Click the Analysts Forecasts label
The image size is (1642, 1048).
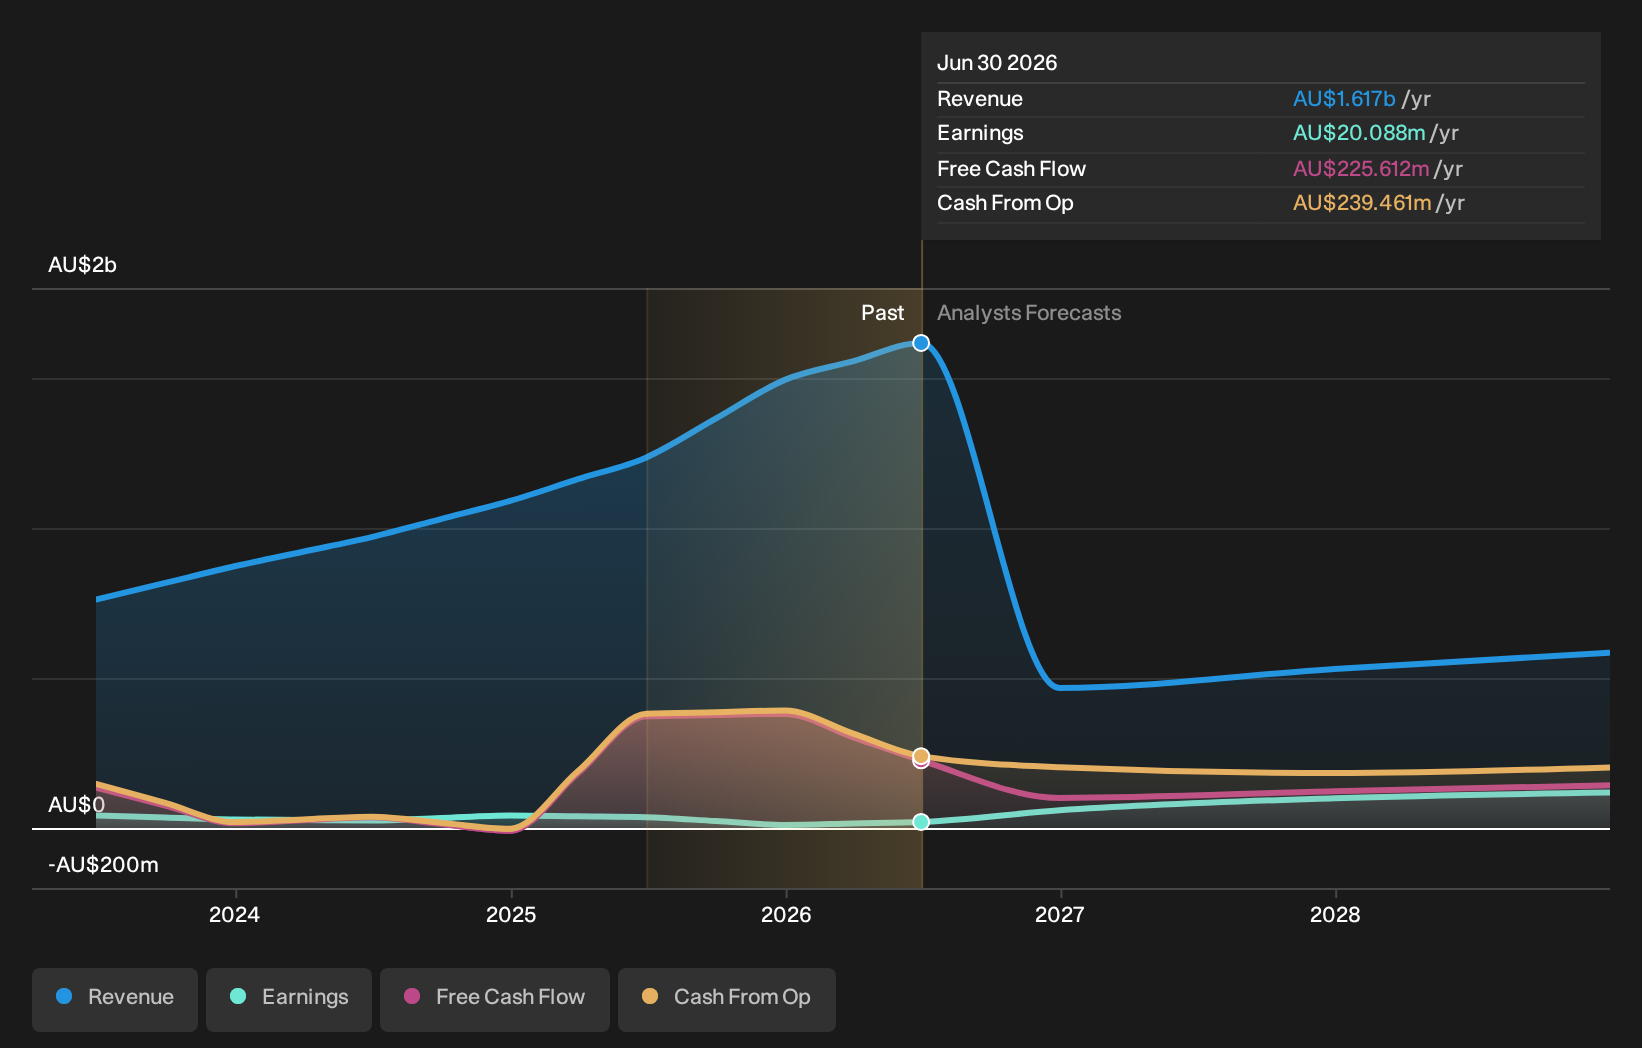tap(1029, 313)
